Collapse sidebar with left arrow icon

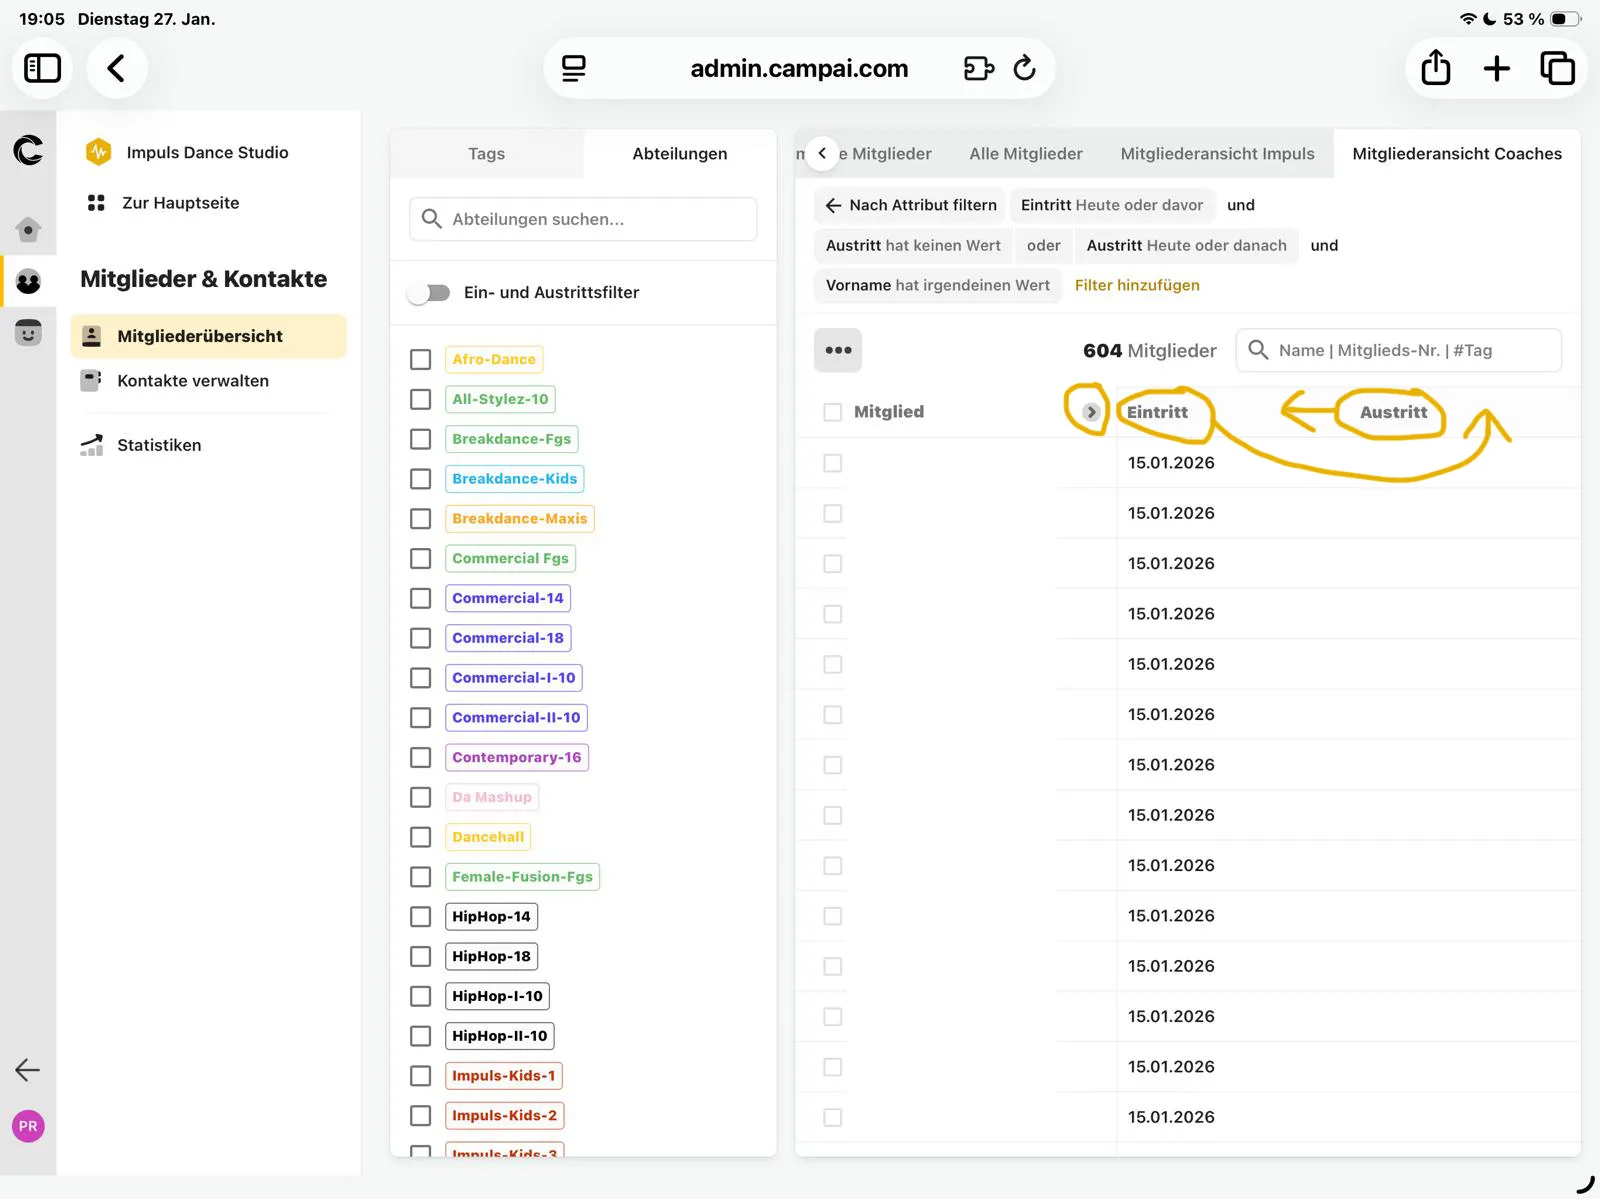[x=28, y=1070]
